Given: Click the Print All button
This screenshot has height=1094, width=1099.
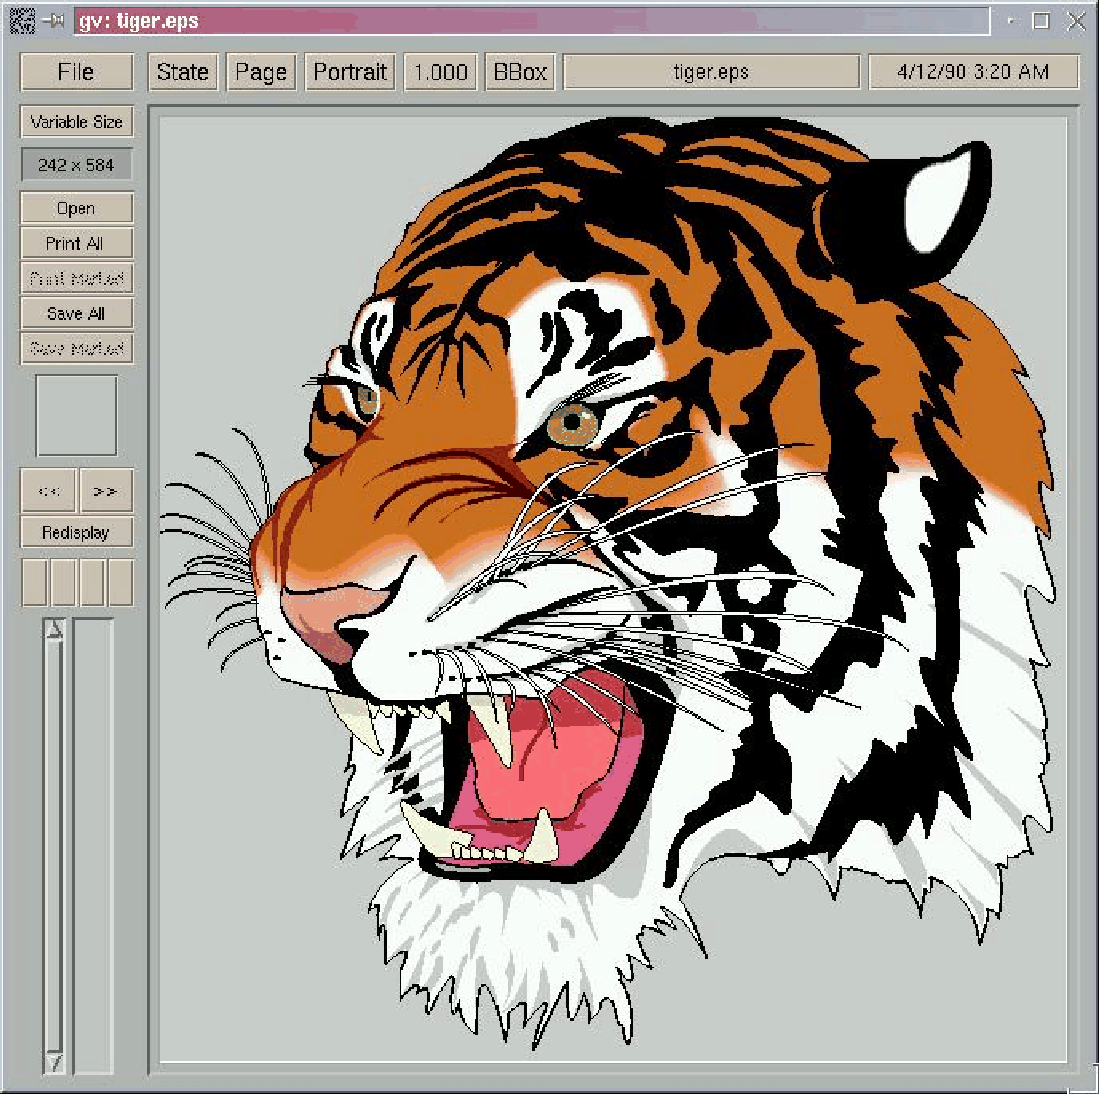Looking at the screenshot, I should pos(76,243).
